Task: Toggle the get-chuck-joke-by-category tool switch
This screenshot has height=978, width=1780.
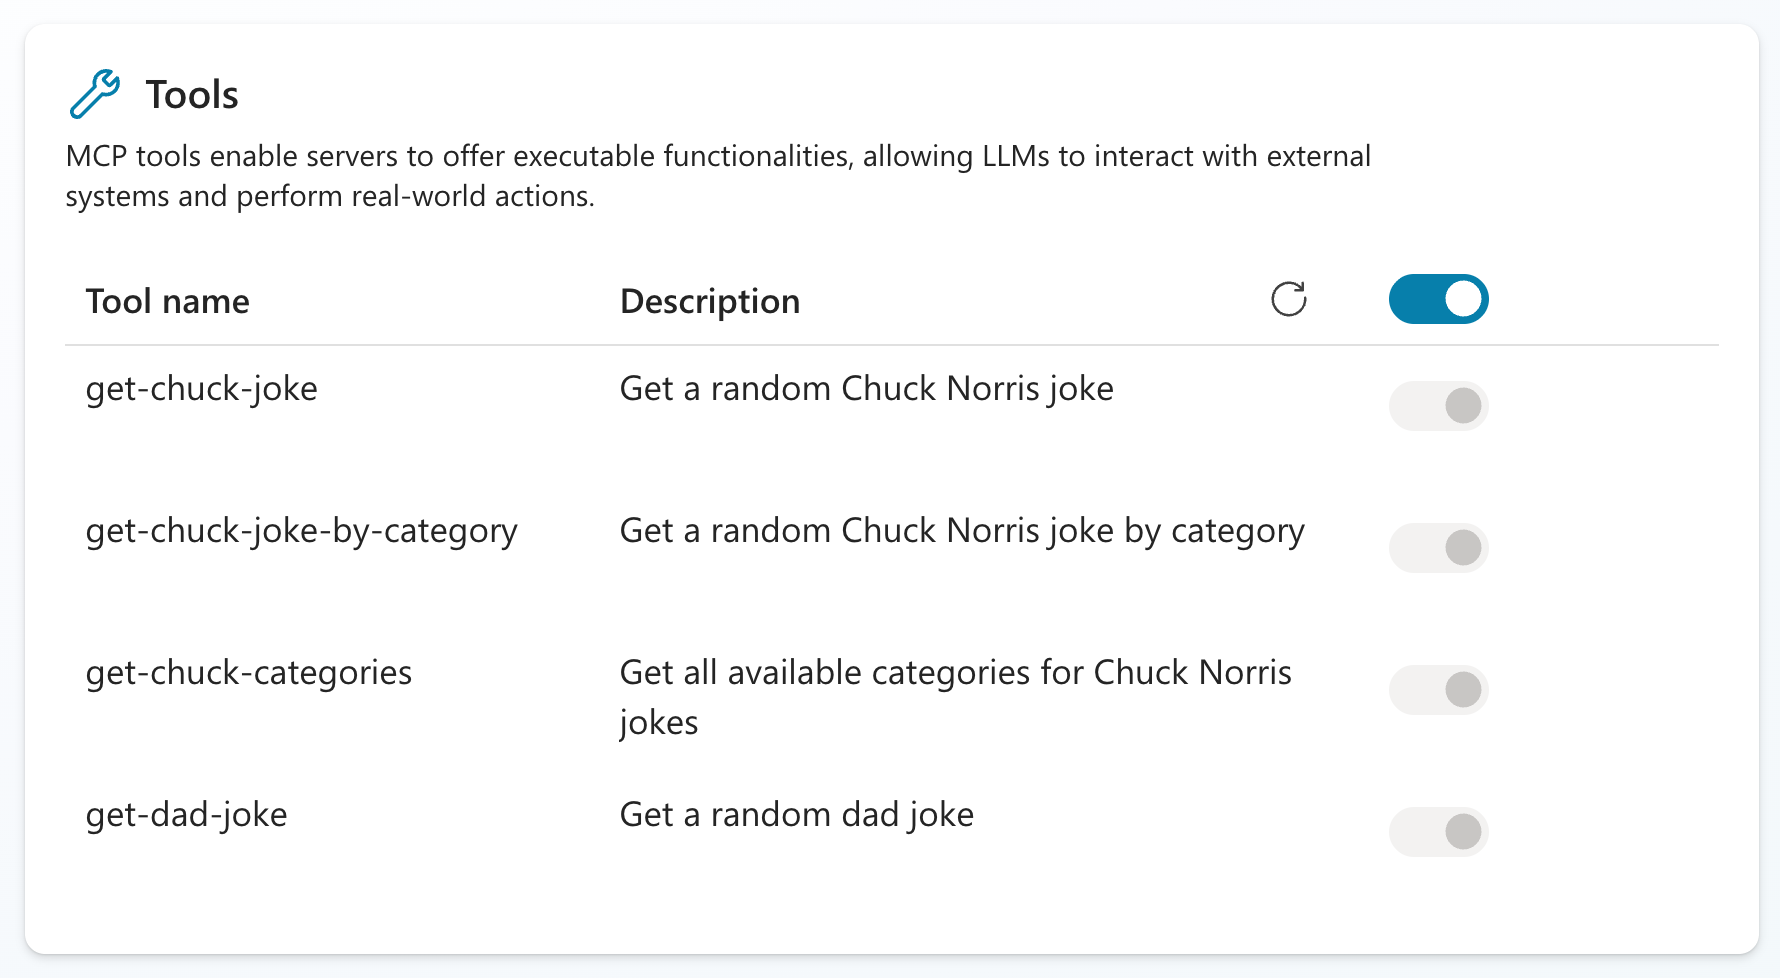Action: tap(1438, 548)
